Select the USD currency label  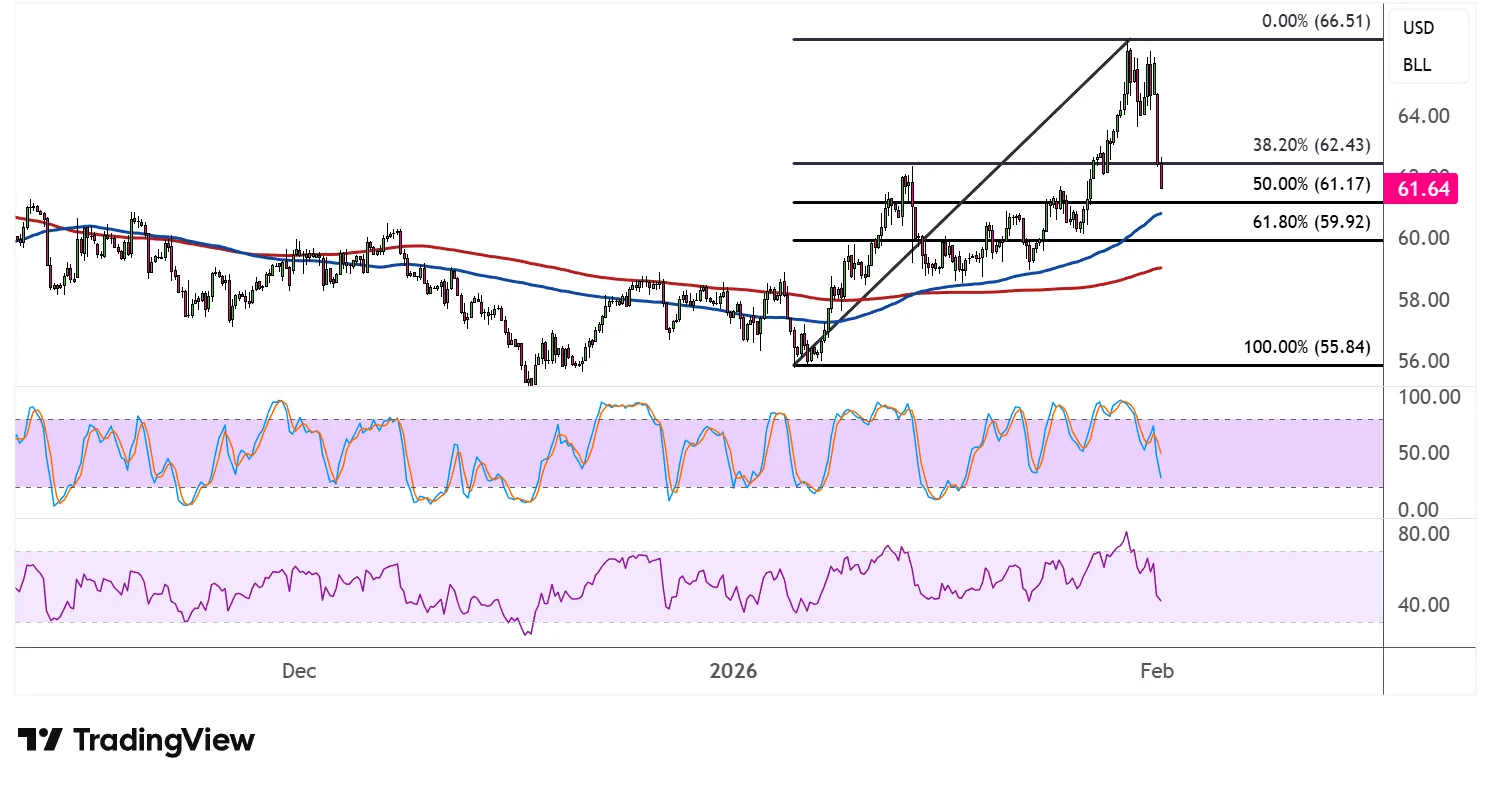(x=1418, y=28)
